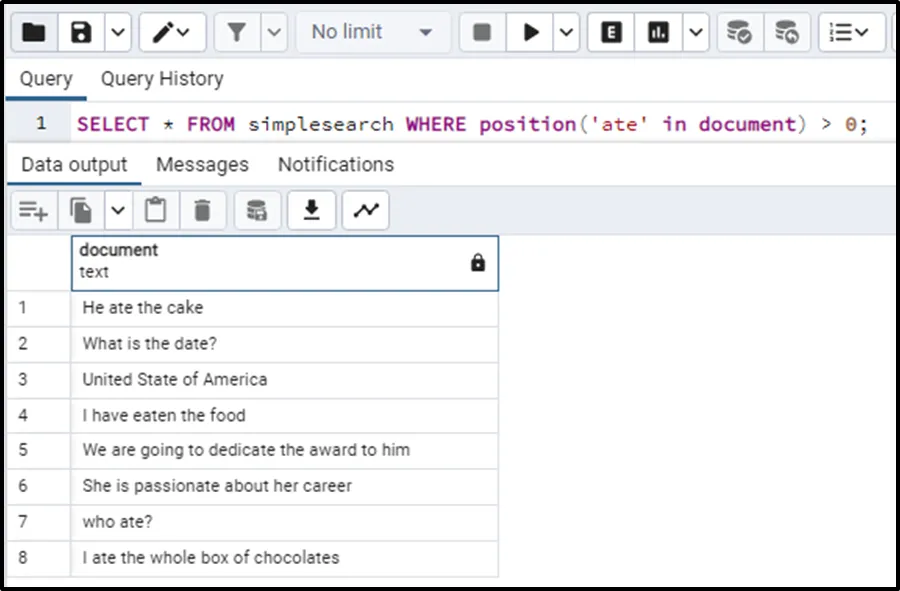Click the Explain (E) icon
The height and width of the screenshot is (591, 900).
(x=611, y=33)
